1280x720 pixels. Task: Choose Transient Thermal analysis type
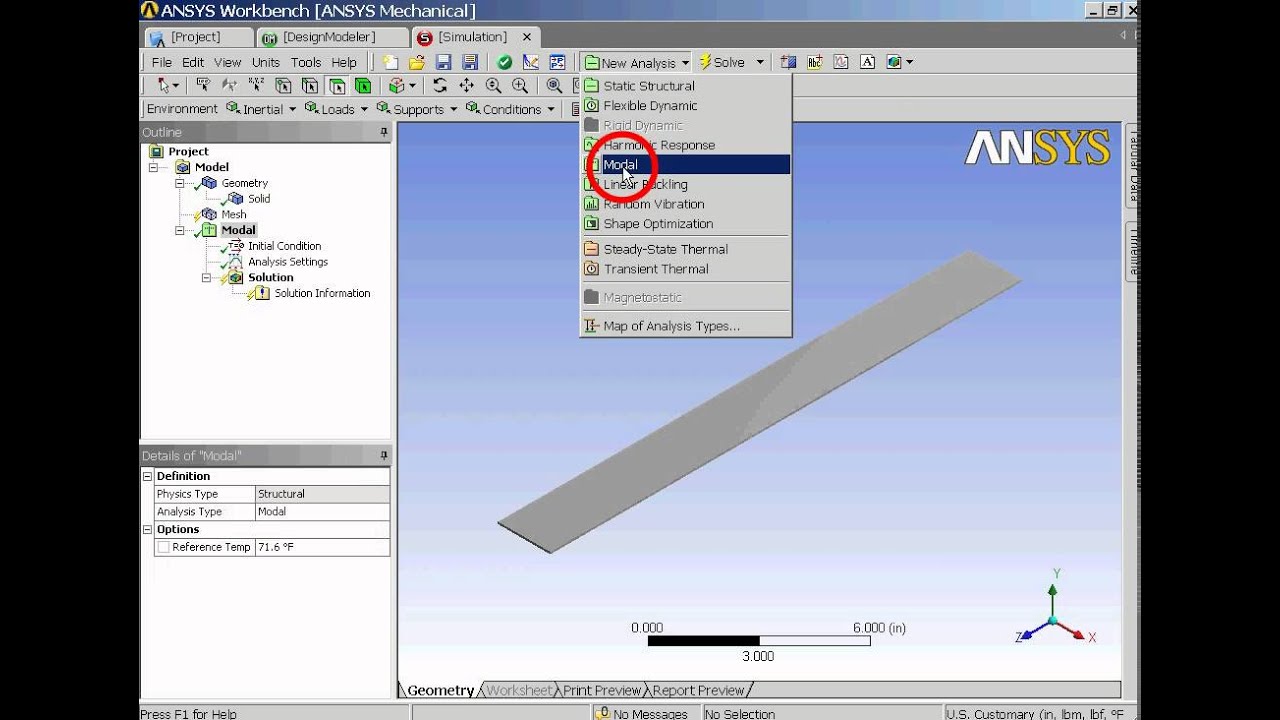click(x=686, y=269)
